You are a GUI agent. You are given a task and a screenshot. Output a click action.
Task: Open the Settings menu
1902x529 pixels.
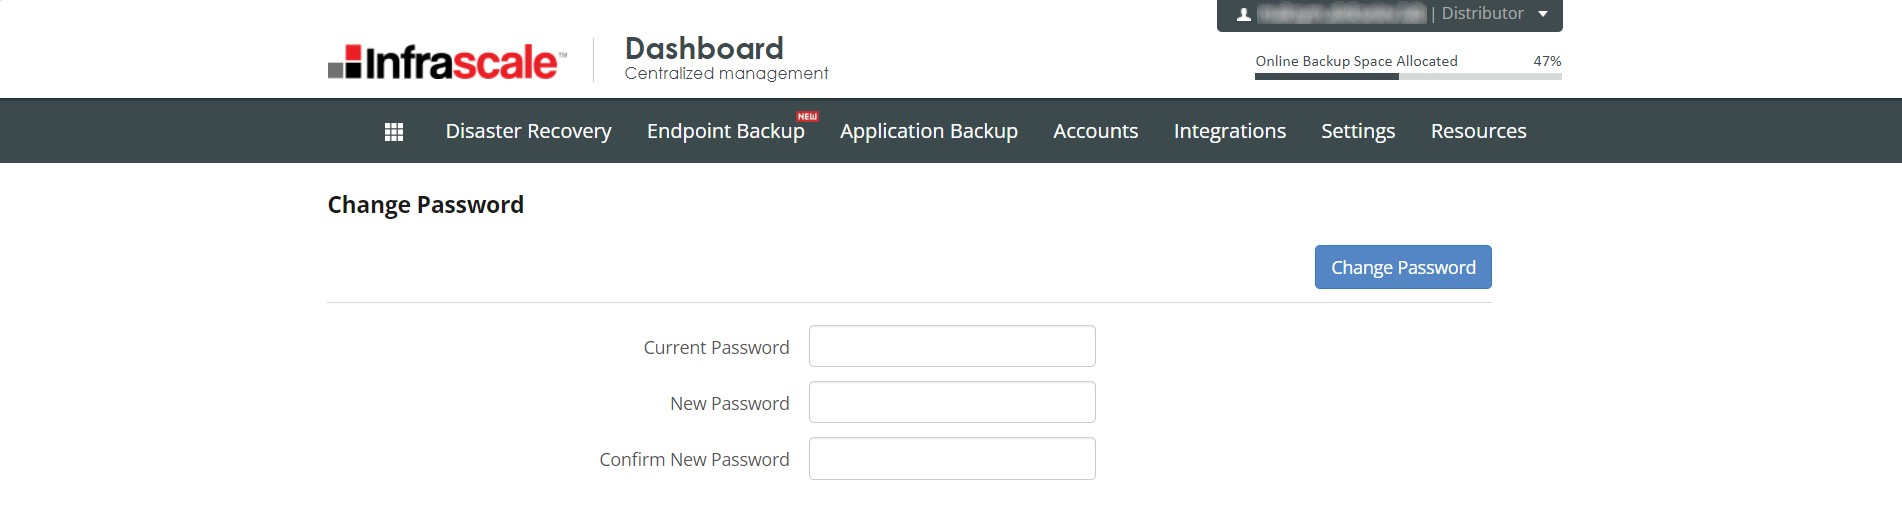coord(1358,131)
